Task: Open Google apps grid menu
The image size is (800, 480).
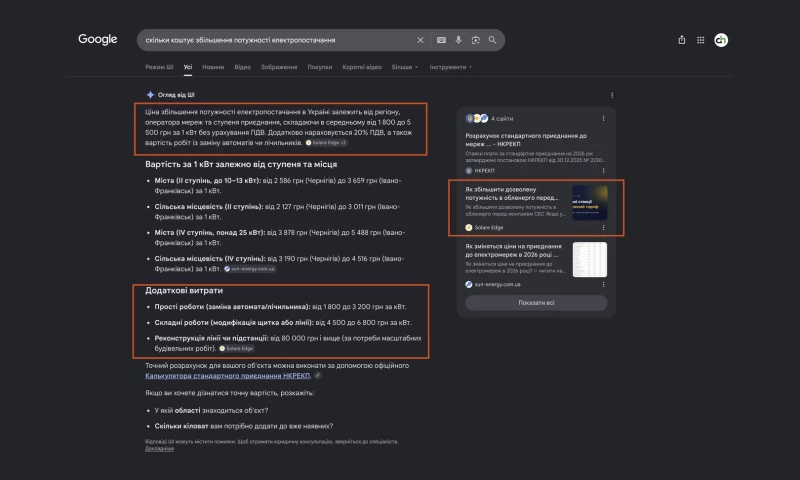Action: (x=701, y=40)
